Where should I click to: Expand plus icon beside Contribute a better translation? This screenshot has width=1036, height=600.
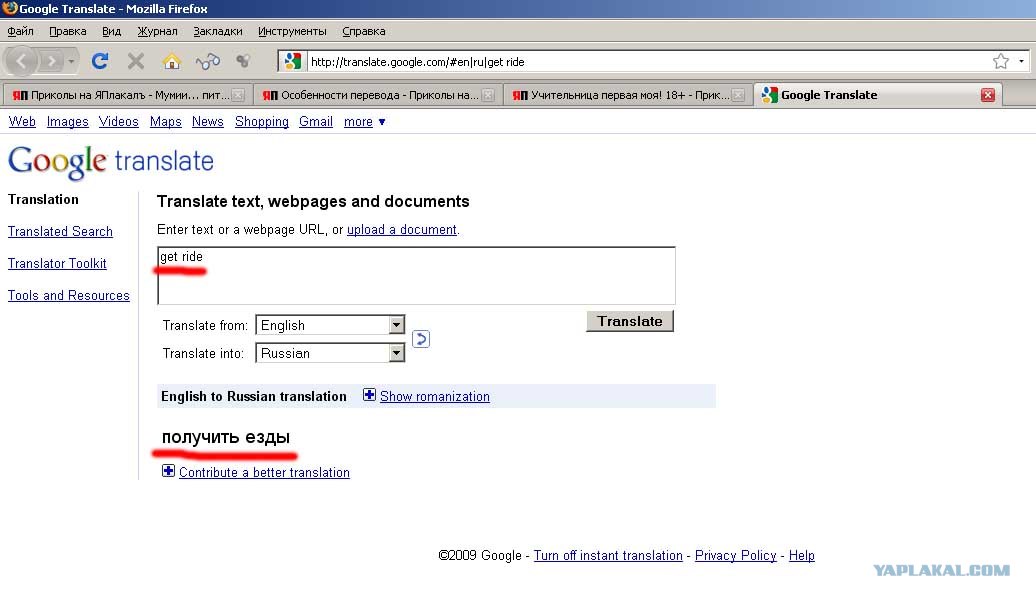point(168,471)
